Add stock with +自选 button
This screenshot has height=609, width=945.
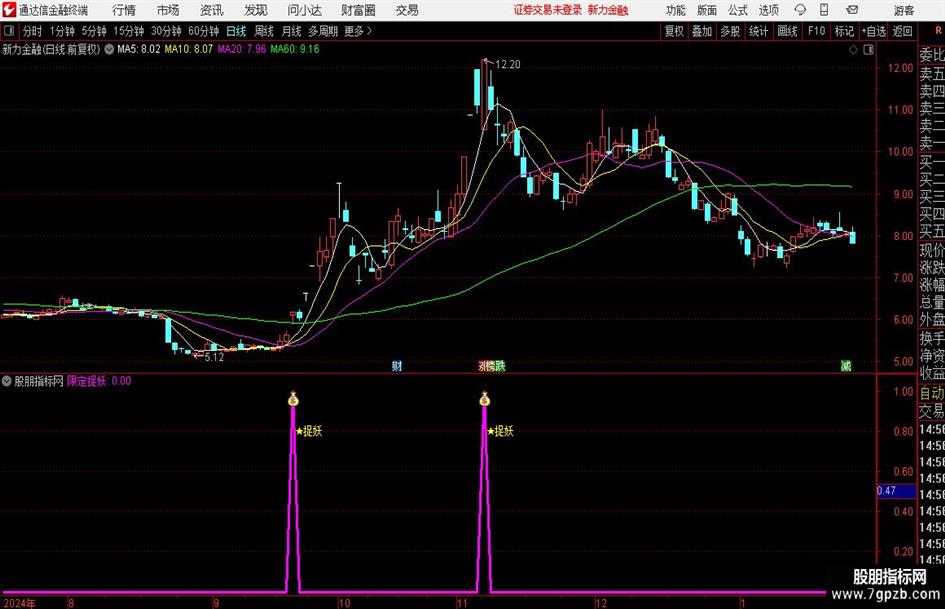point(873,31)
